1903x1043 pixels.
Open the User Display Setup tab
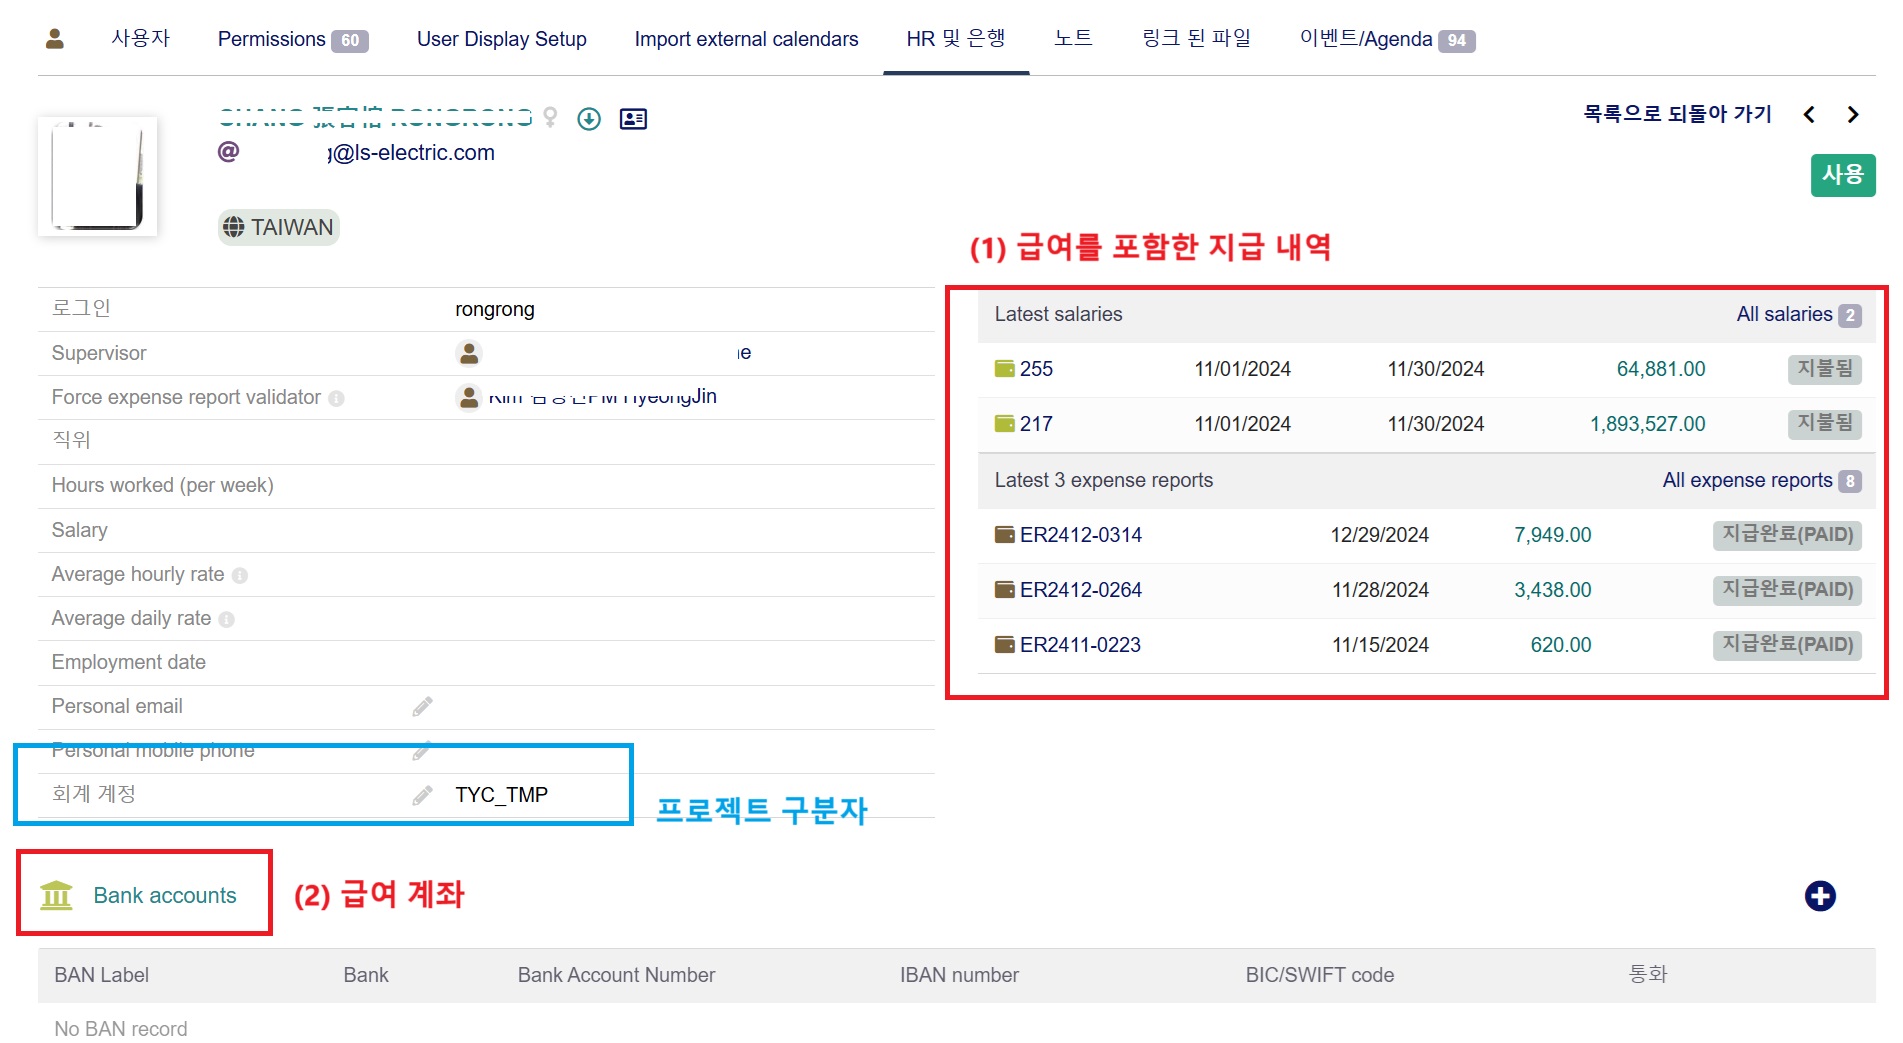click(501, 39)
